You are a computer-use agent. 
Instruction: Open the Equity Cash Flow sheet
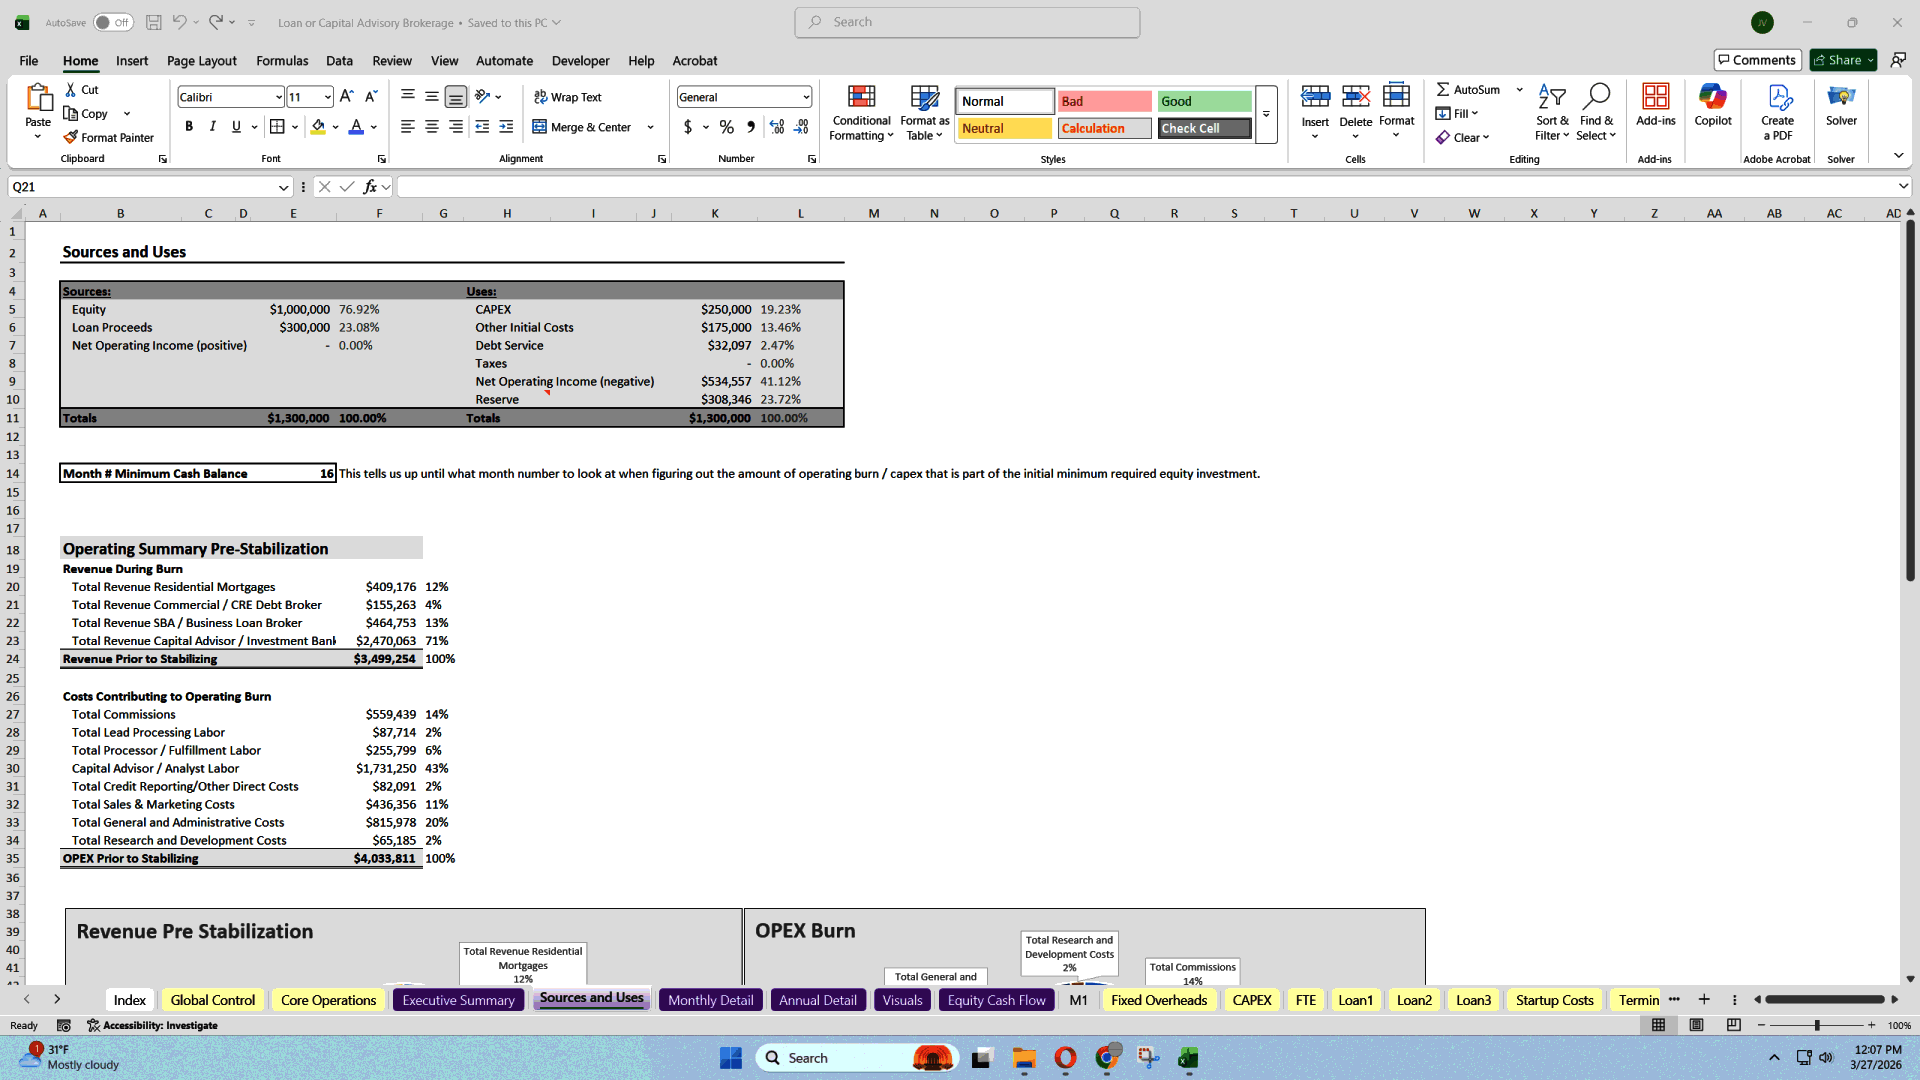tap(996, 999)
